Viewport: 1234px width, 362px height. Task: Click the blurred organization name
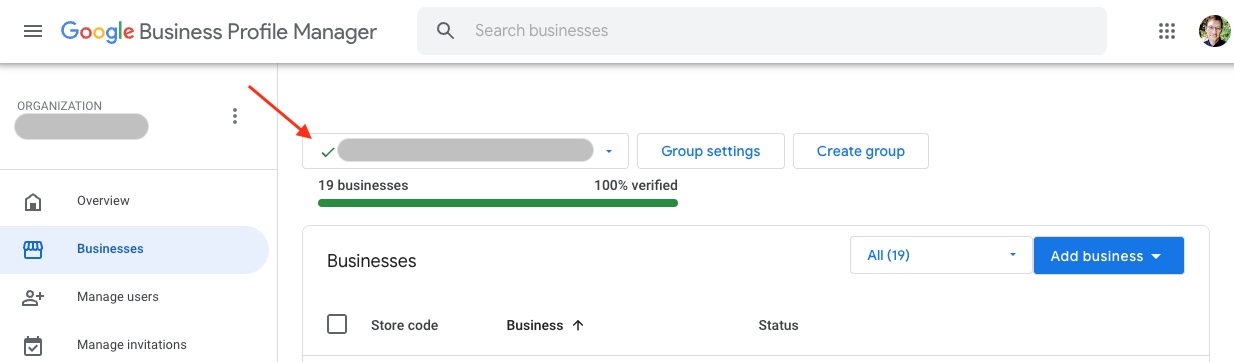click(x=82, y=127)
